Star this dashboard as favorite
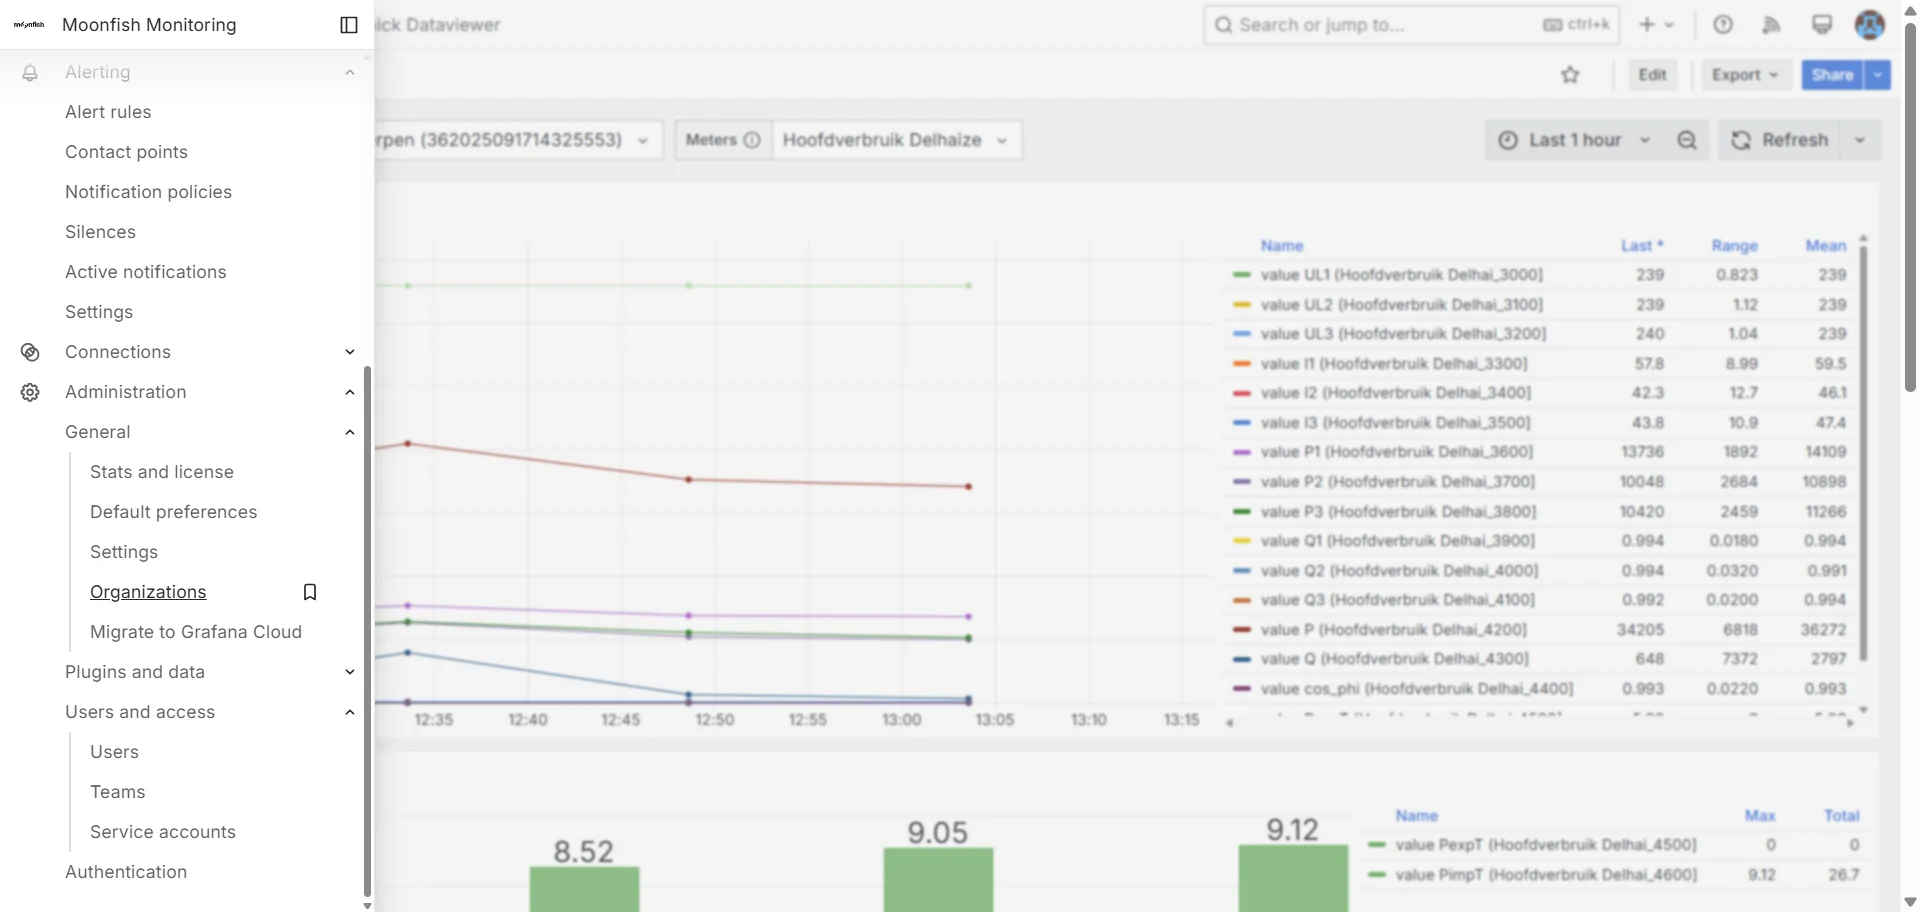Viewport: 1920px width, 912px height. (x=1570, y=75)
